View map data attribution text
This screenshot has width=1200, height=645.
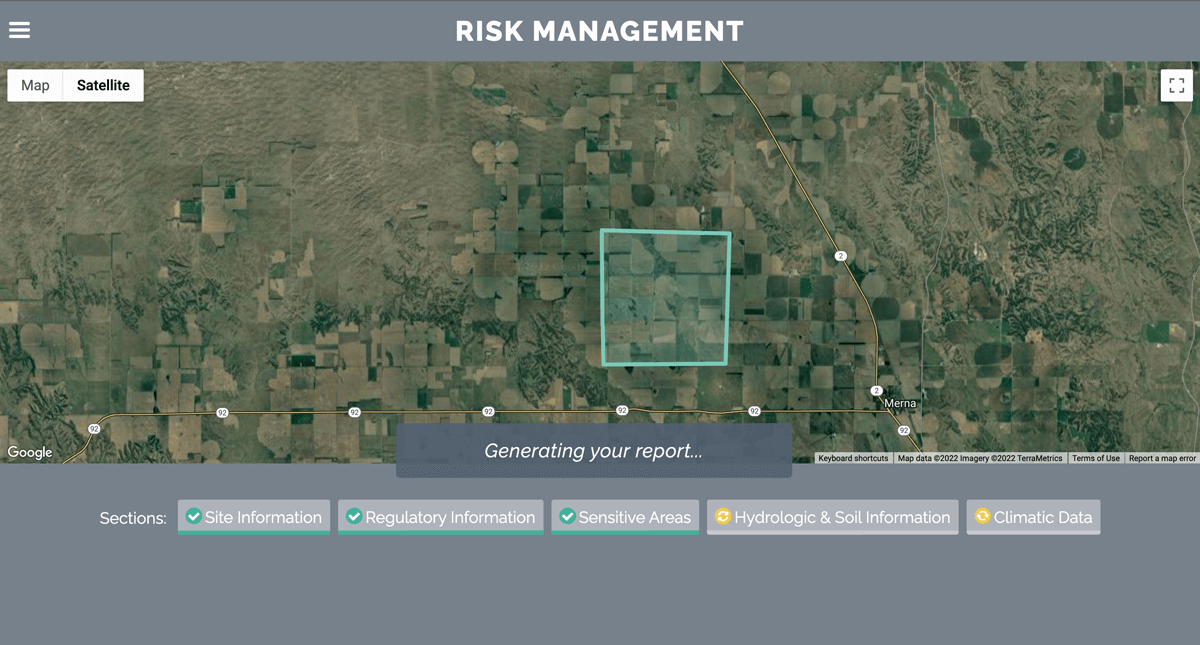click(x=978, y=458)
